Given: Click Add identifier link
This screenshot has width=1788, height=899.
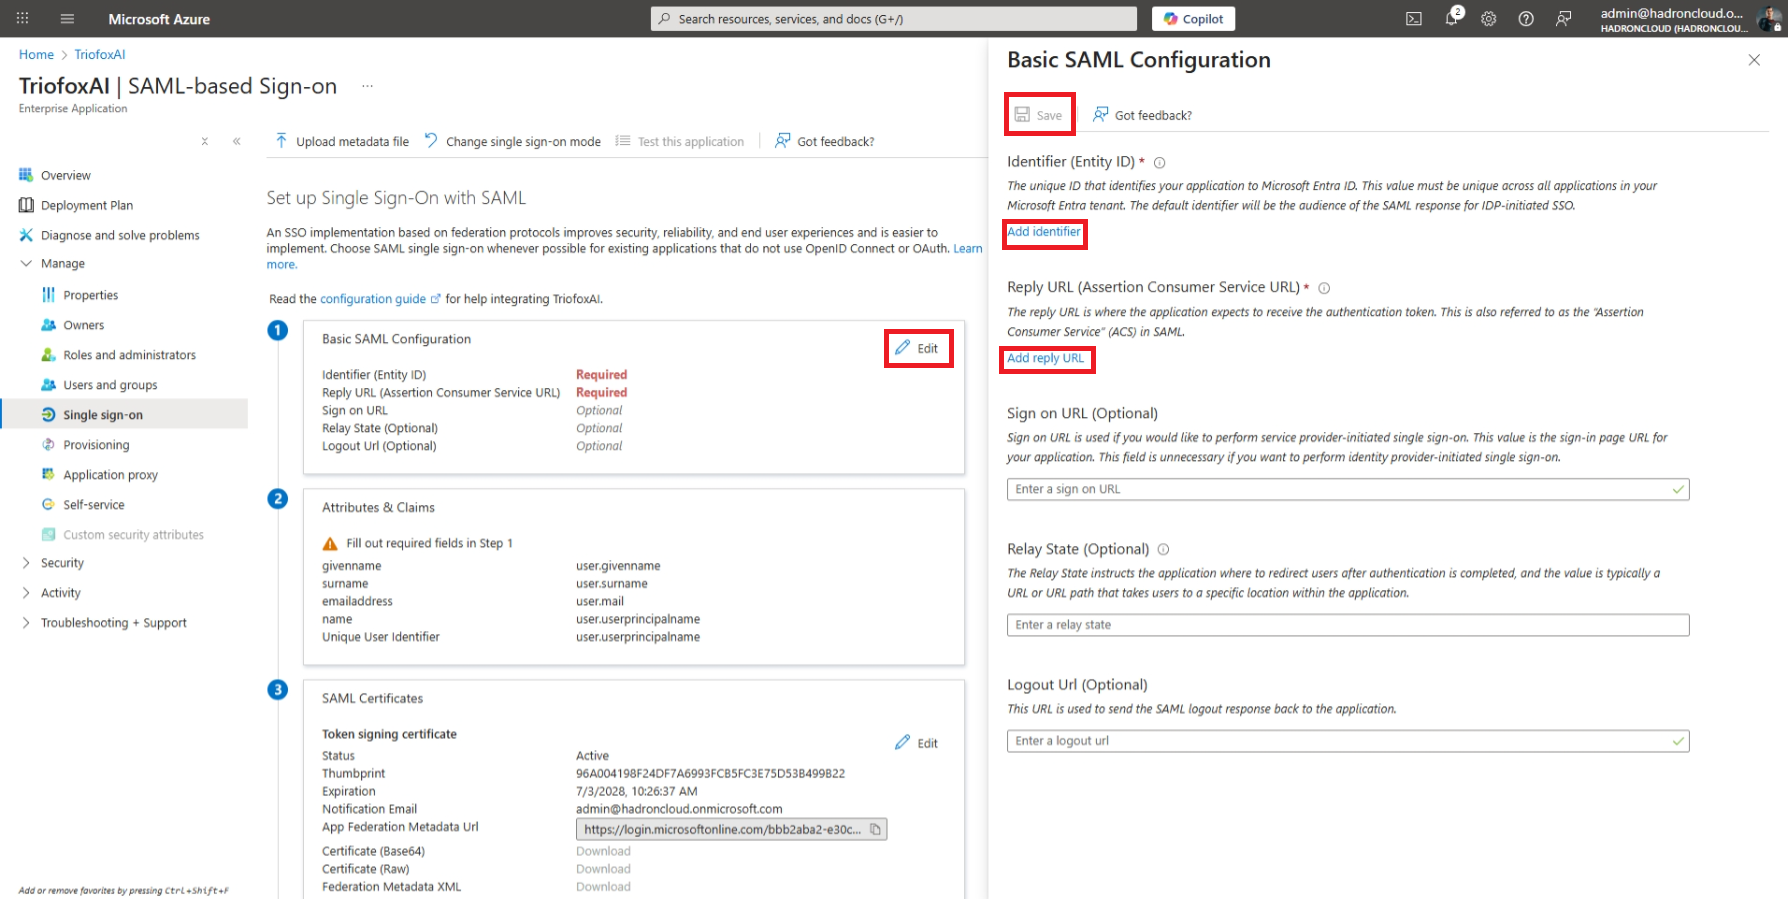Looking at the screenshot, I should [x=1044, y=232].
